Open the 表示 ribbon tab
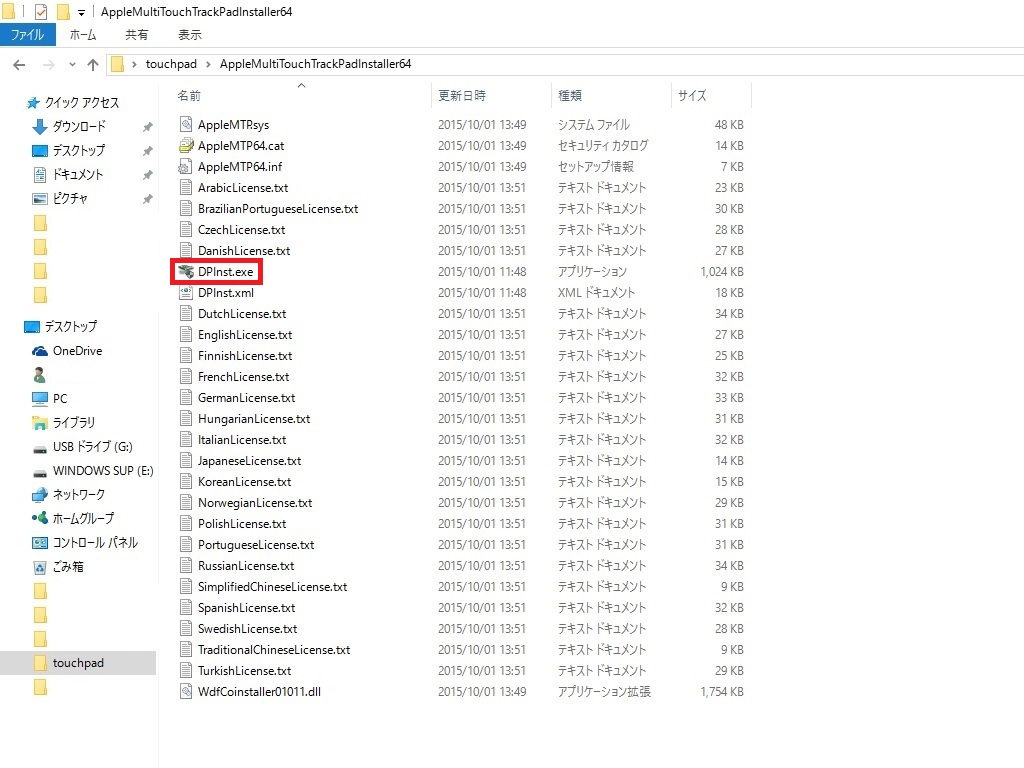This screenshot has height=768, width=1024. [x=189, y=35]
